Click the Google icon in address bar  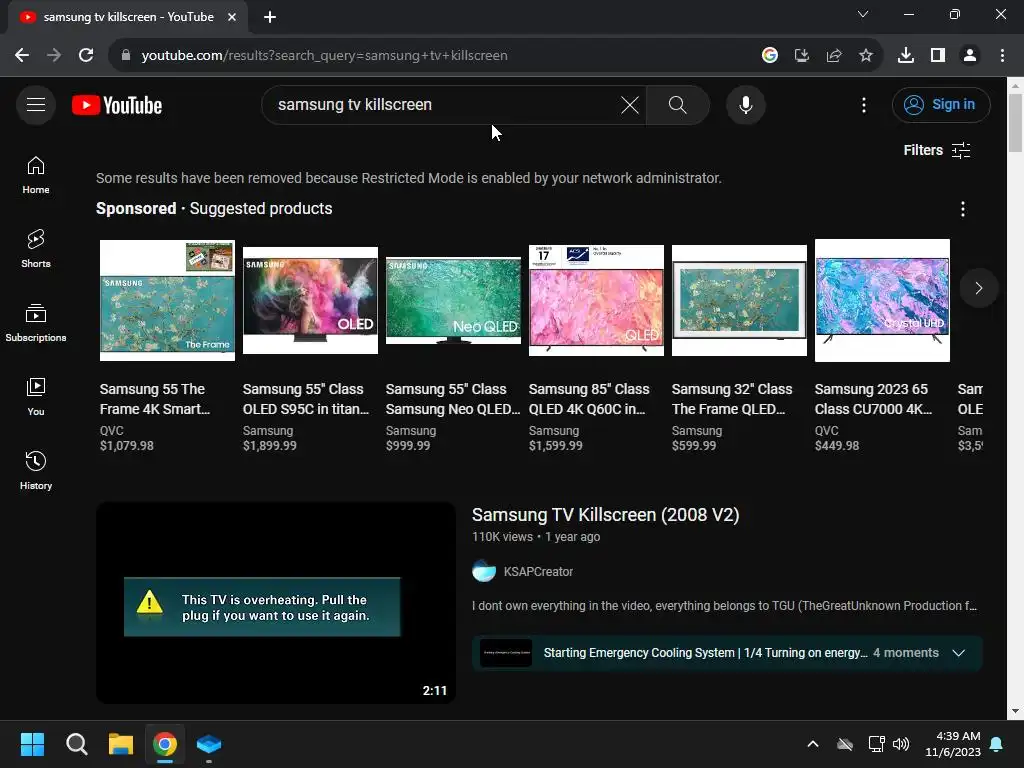tap(770, 56)
